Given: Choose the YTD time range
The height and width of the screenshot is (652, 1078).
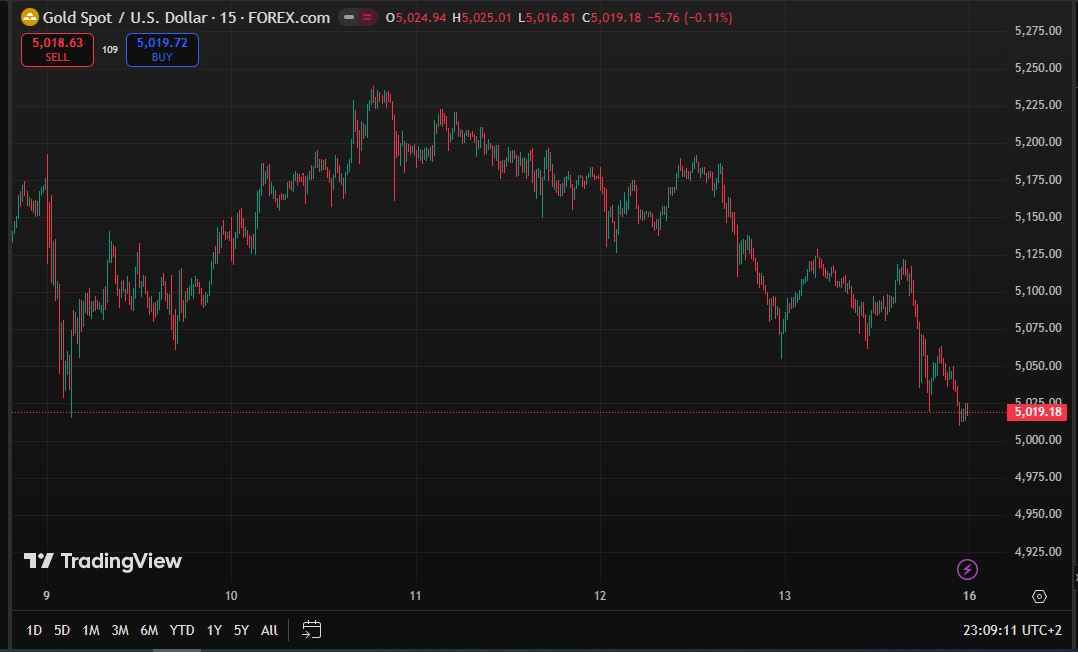Looking at the screenshot, I should click(182, 630).
